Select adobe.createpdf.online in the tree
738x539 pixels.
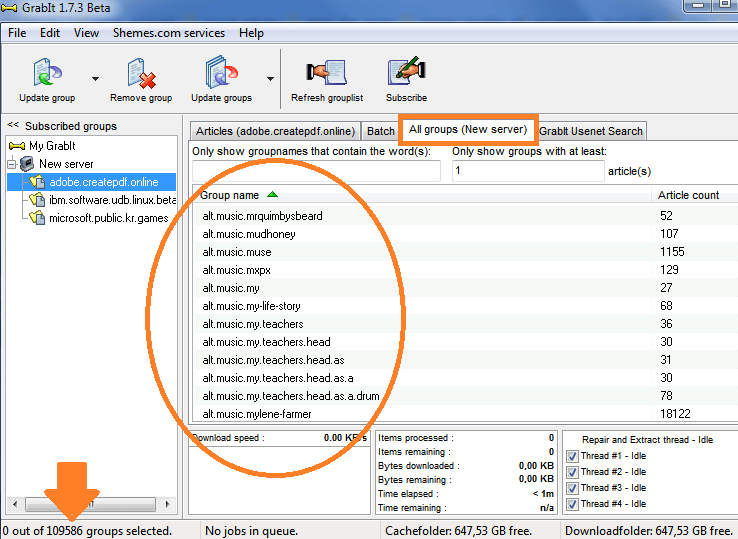point(104,182)
